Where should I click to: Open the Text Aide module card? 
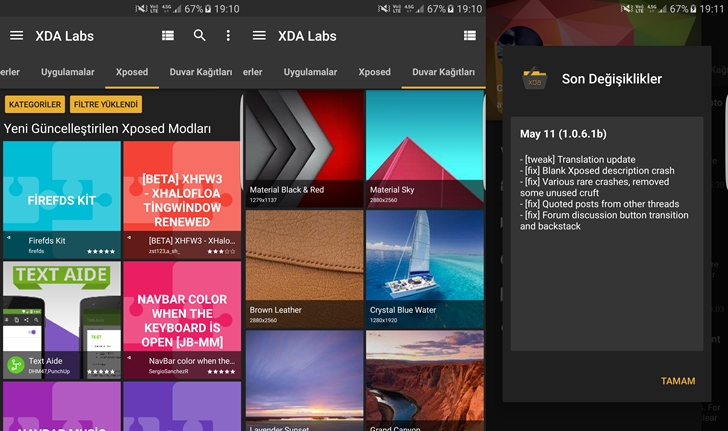pyautogui.click(x=62, y=320)
